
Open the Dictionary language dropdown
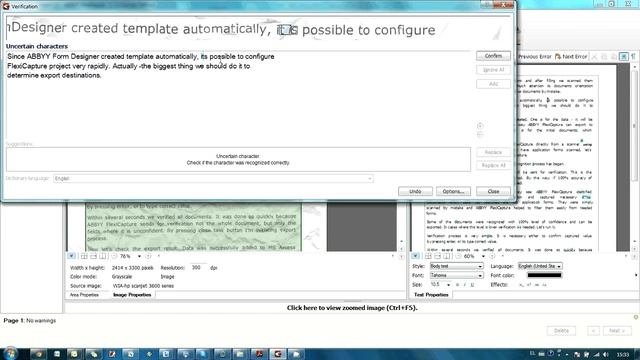click(213, 178)
